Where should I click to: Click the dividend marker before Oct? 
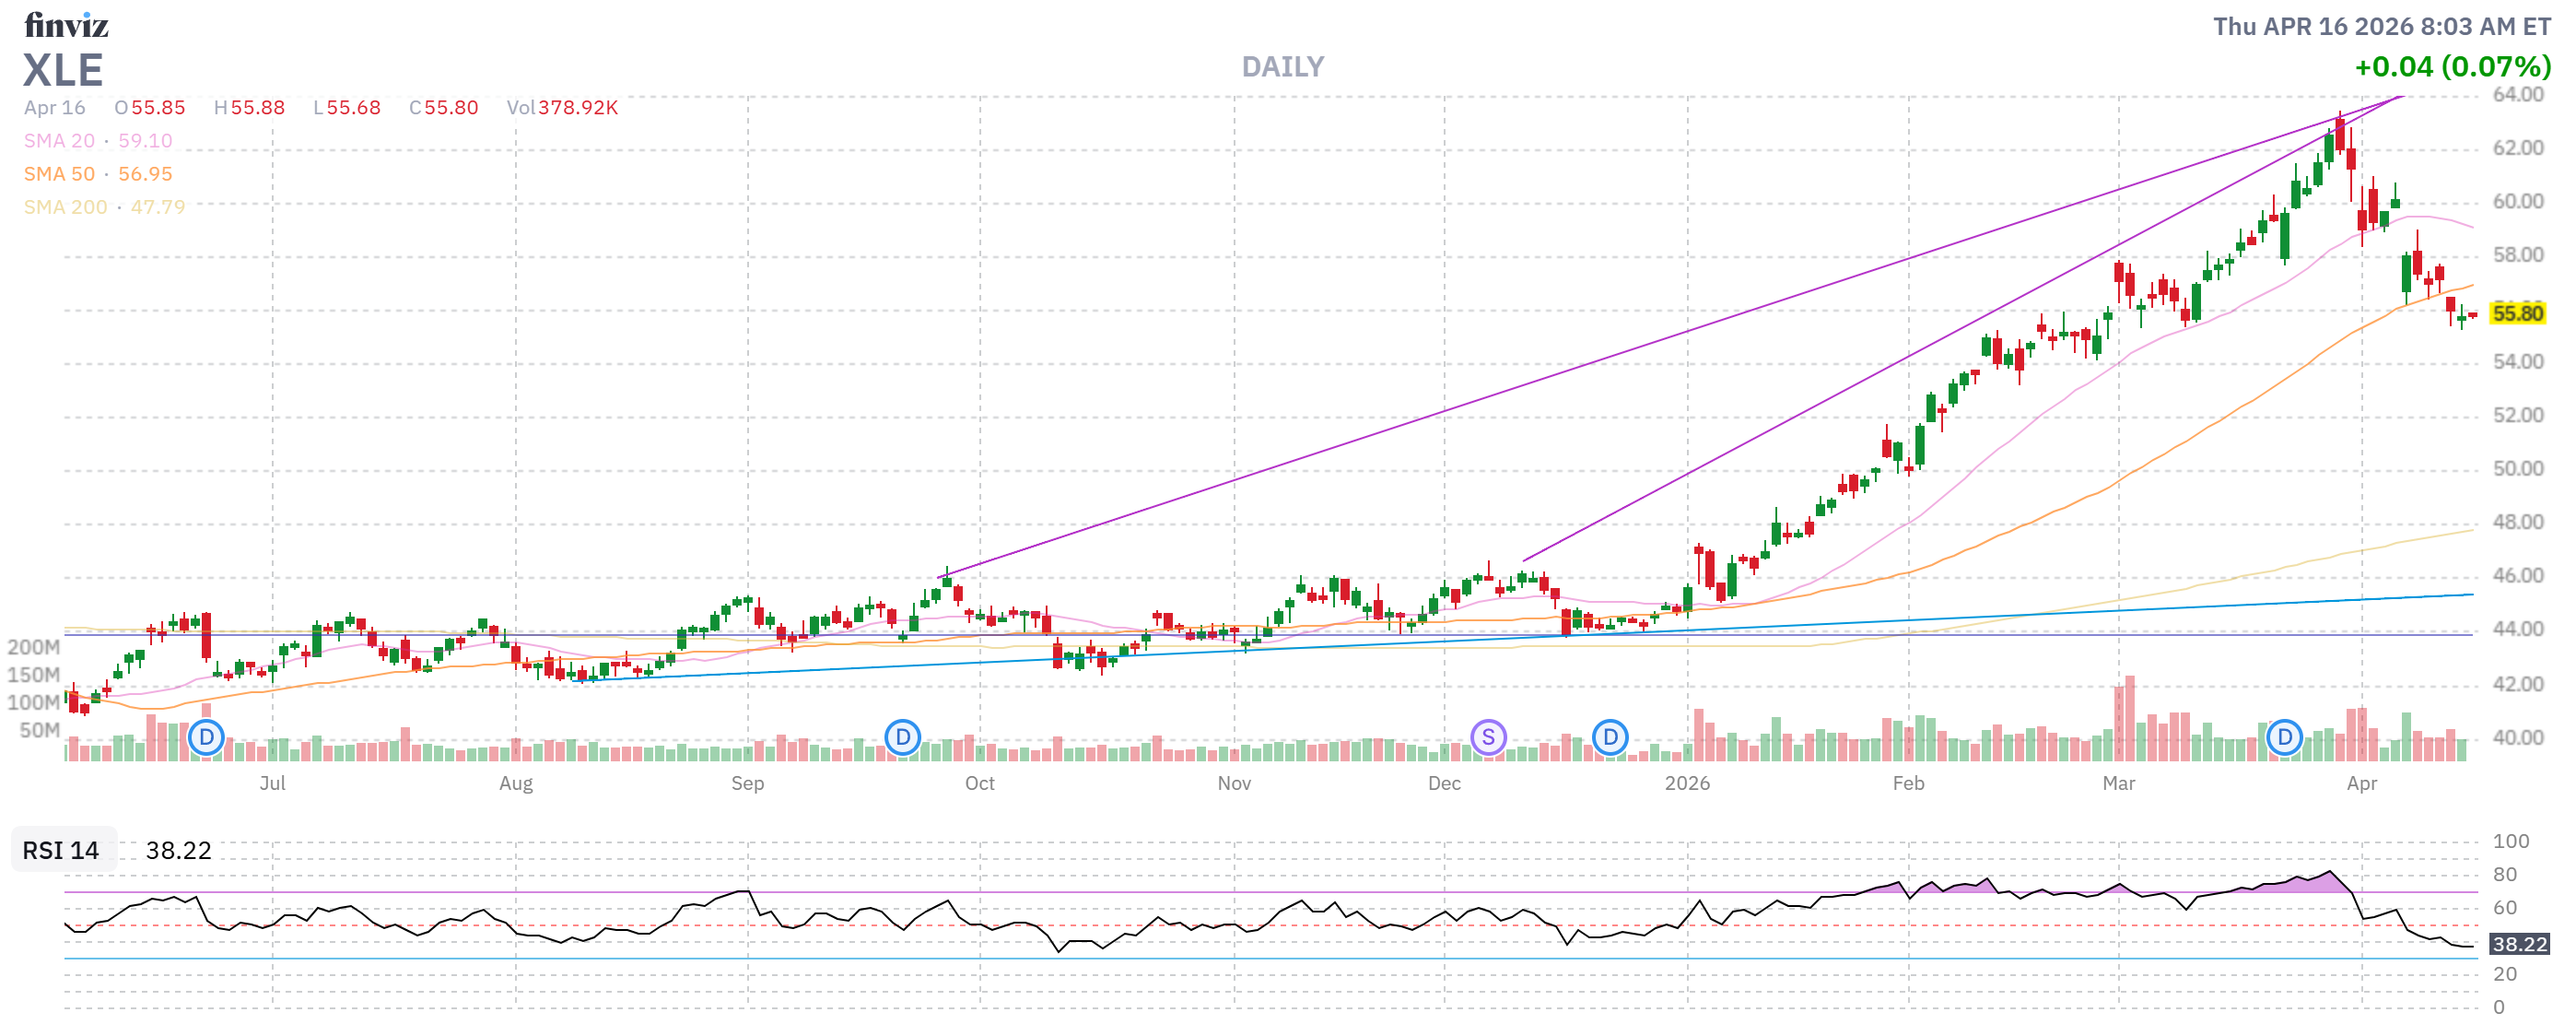click(902, 738)
